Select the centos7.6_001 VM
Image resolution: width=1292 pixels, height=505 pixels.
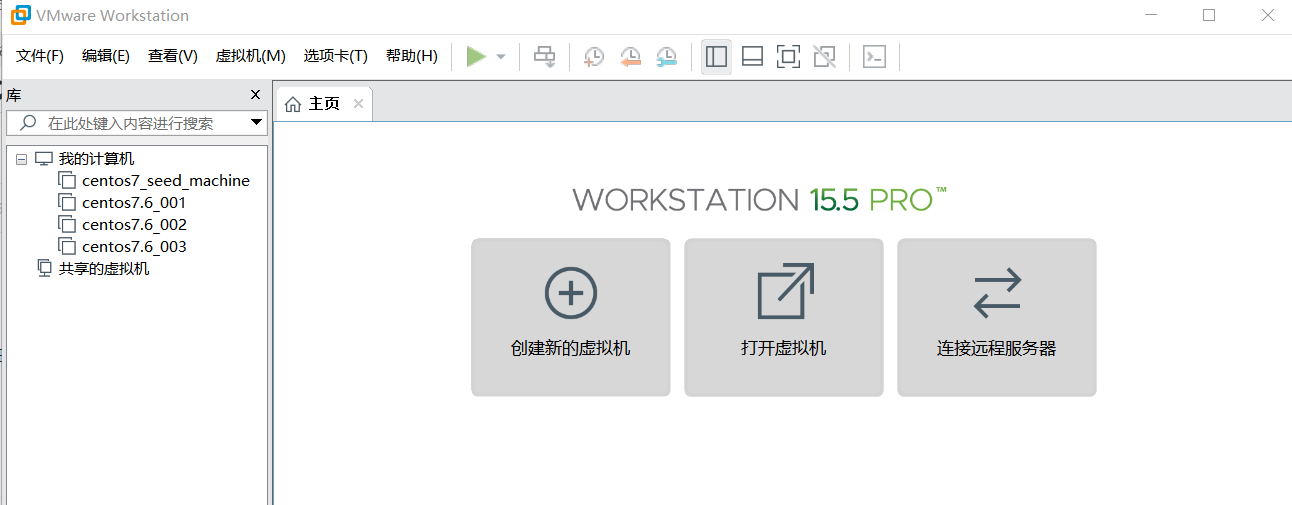(134, 203)
